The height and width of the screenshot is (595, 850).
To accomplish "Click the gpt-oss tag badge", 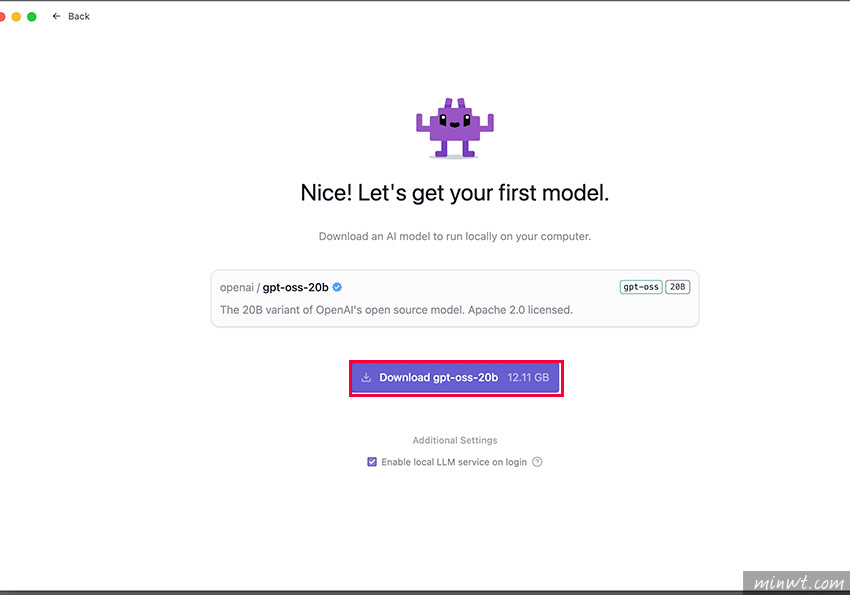I will [x=641, y=287].
